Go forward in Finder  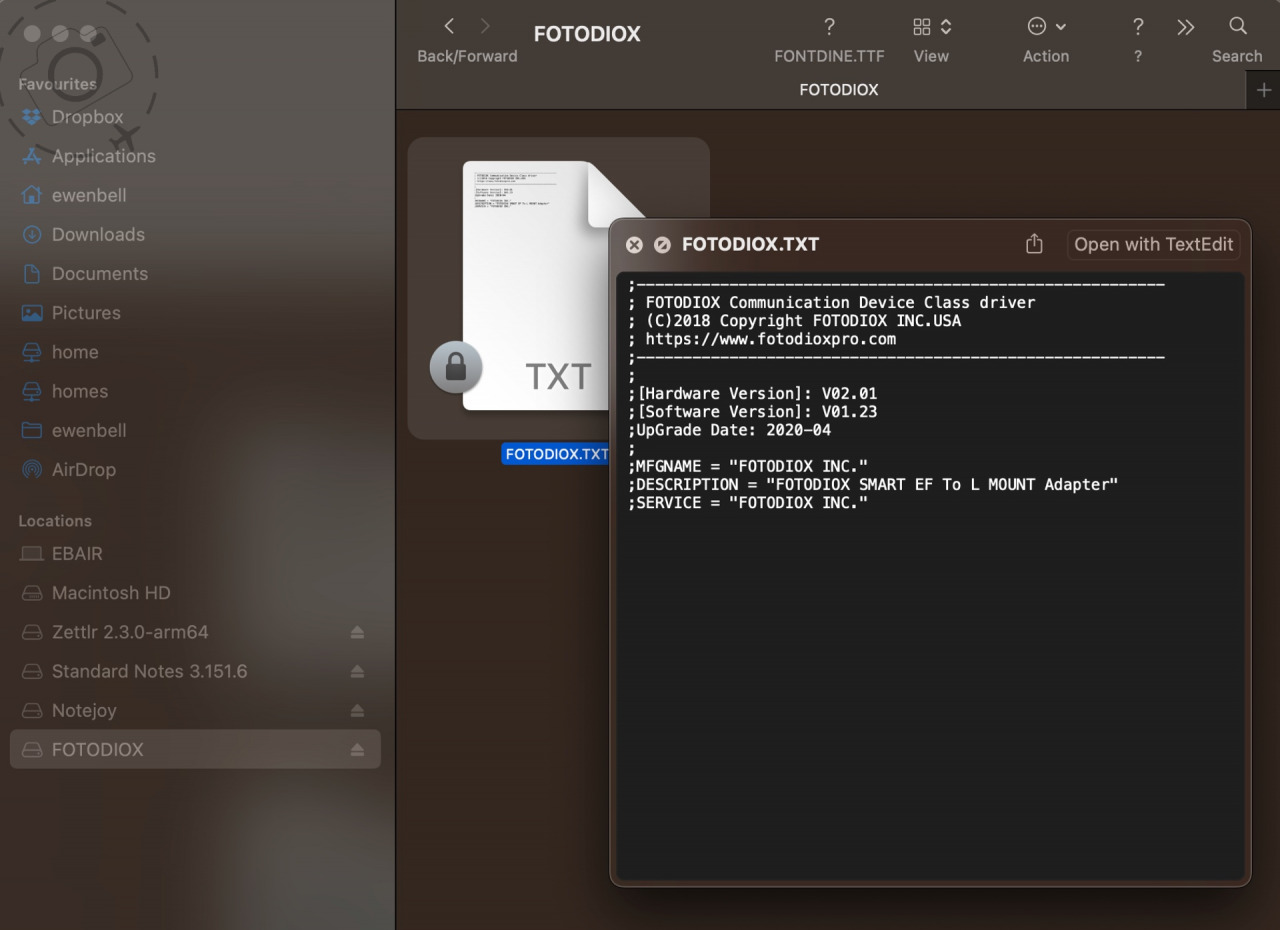[x=486, y=27]
